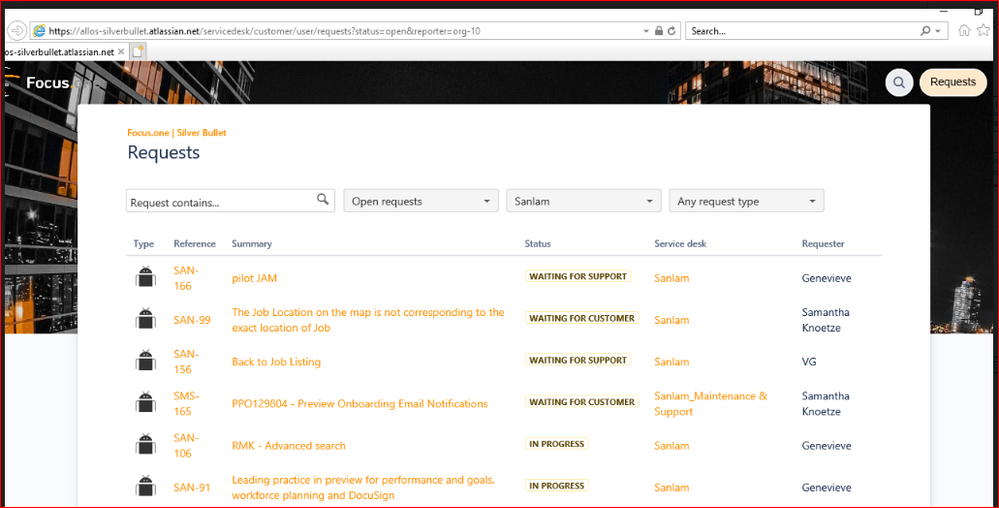Open reference link SAN-91

pos(192,488)
